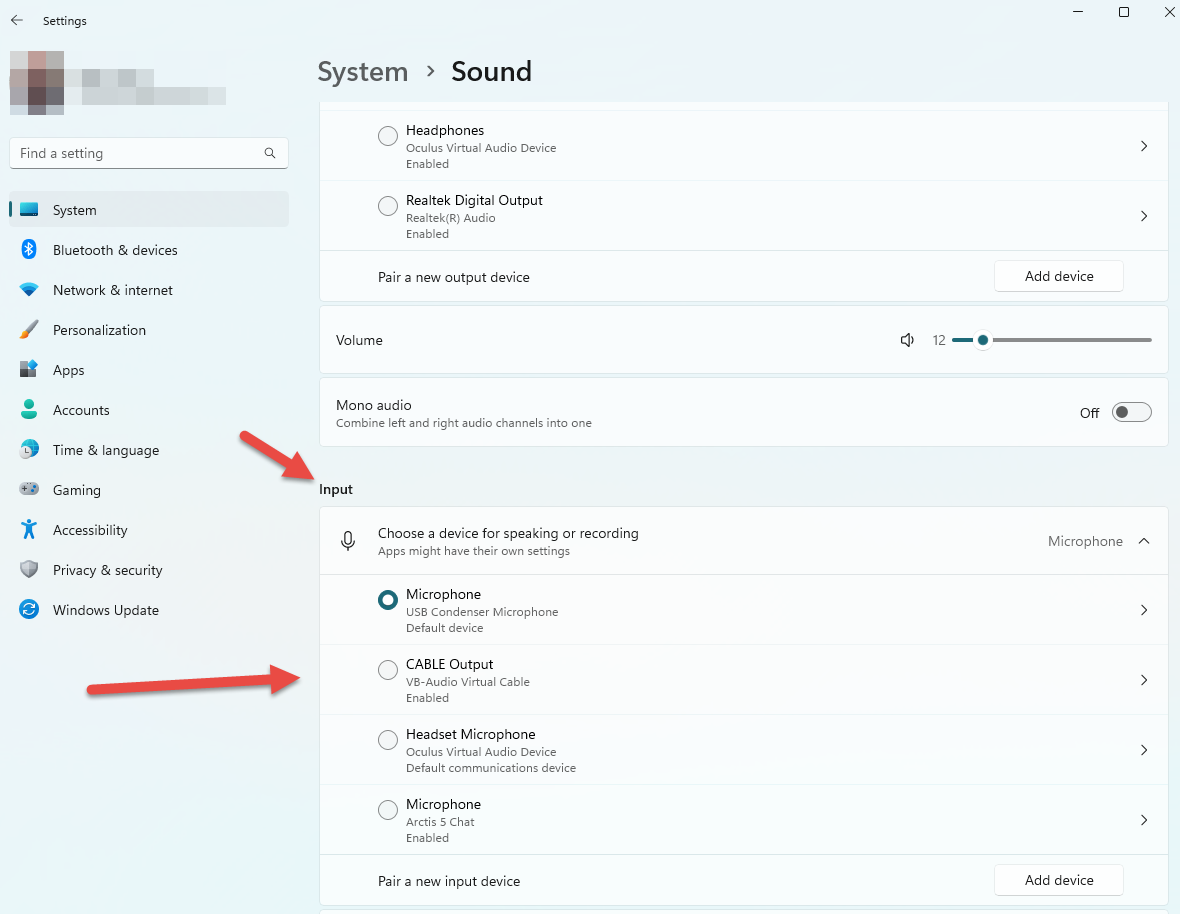The width and height of the screenshot is (1180, 914).
Task: Click the volume speaker icon
Action: point(906,340)
